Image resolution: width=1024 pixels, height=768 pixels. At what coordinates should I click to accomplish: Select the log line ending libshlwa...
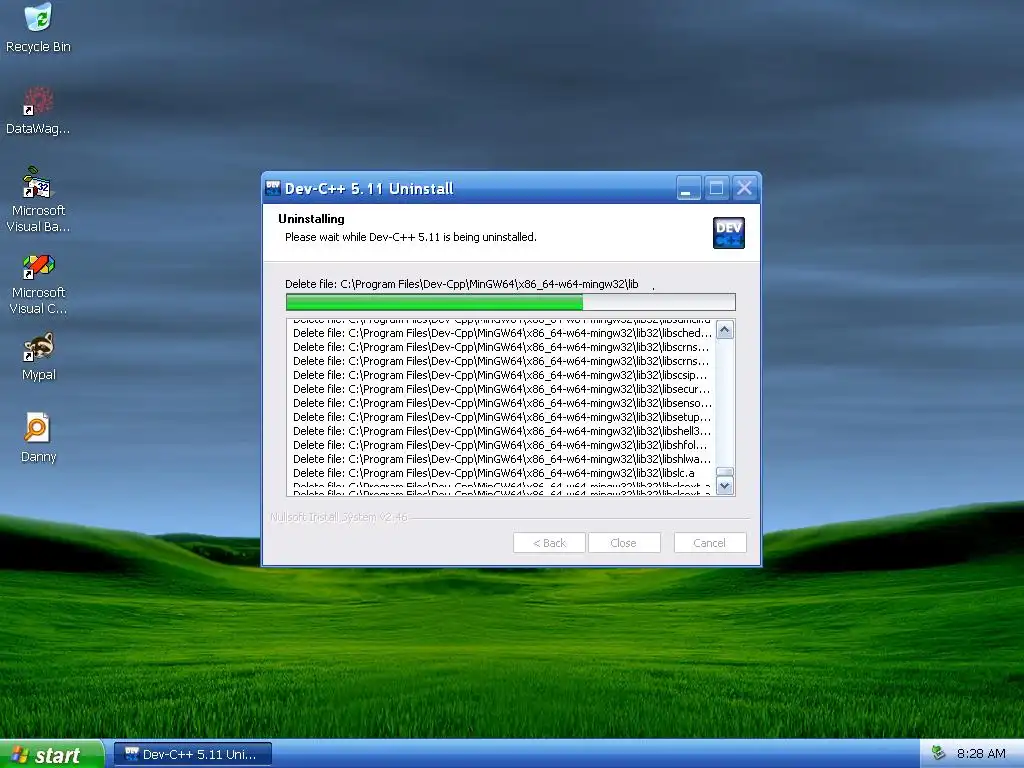coord(502,459)
